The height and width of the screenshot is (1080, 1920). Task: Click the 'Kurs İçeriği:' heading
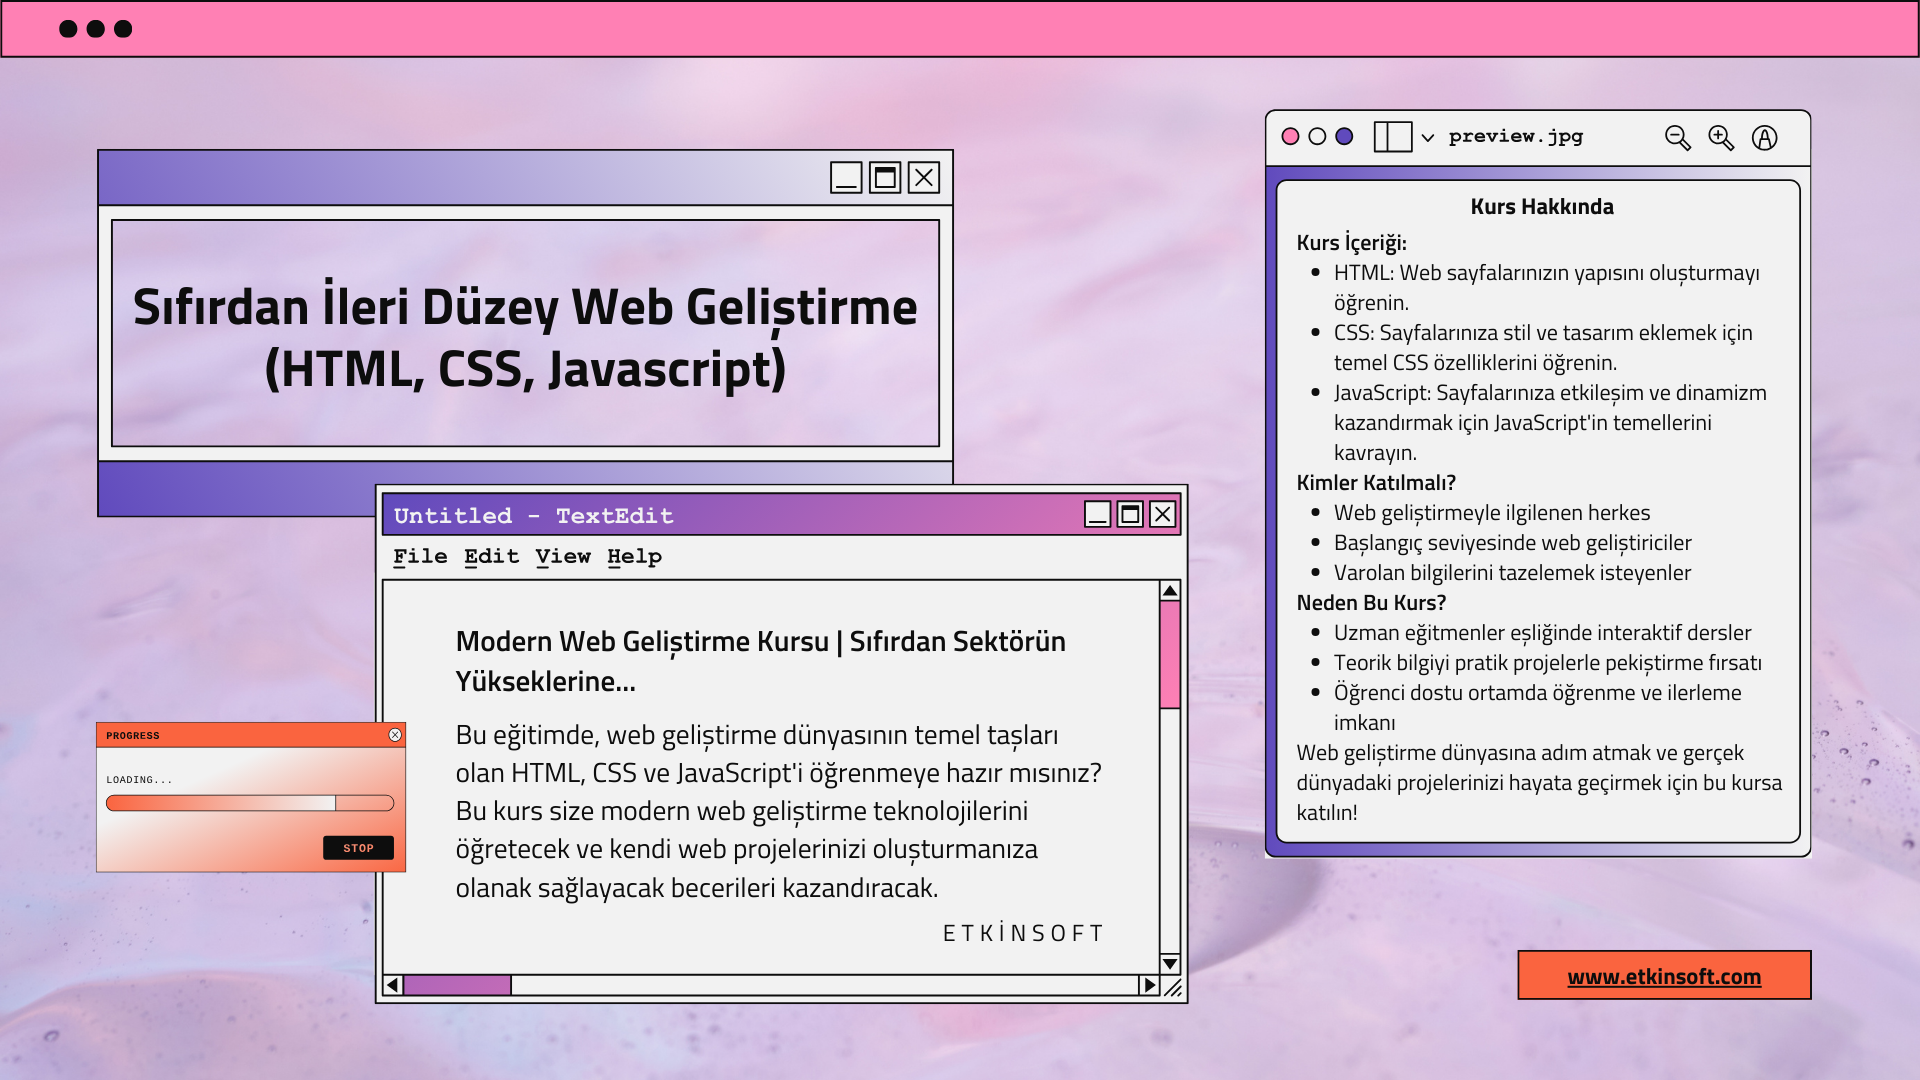(x=1351, y=243)
